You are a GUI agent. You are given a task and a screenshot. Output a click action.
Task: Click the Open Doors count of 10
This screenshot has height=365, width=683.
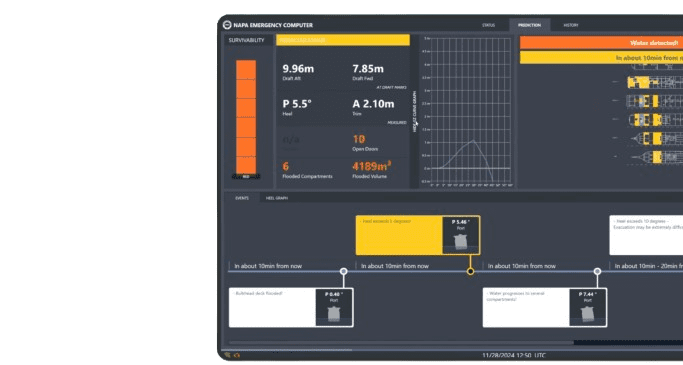[359, 139]
